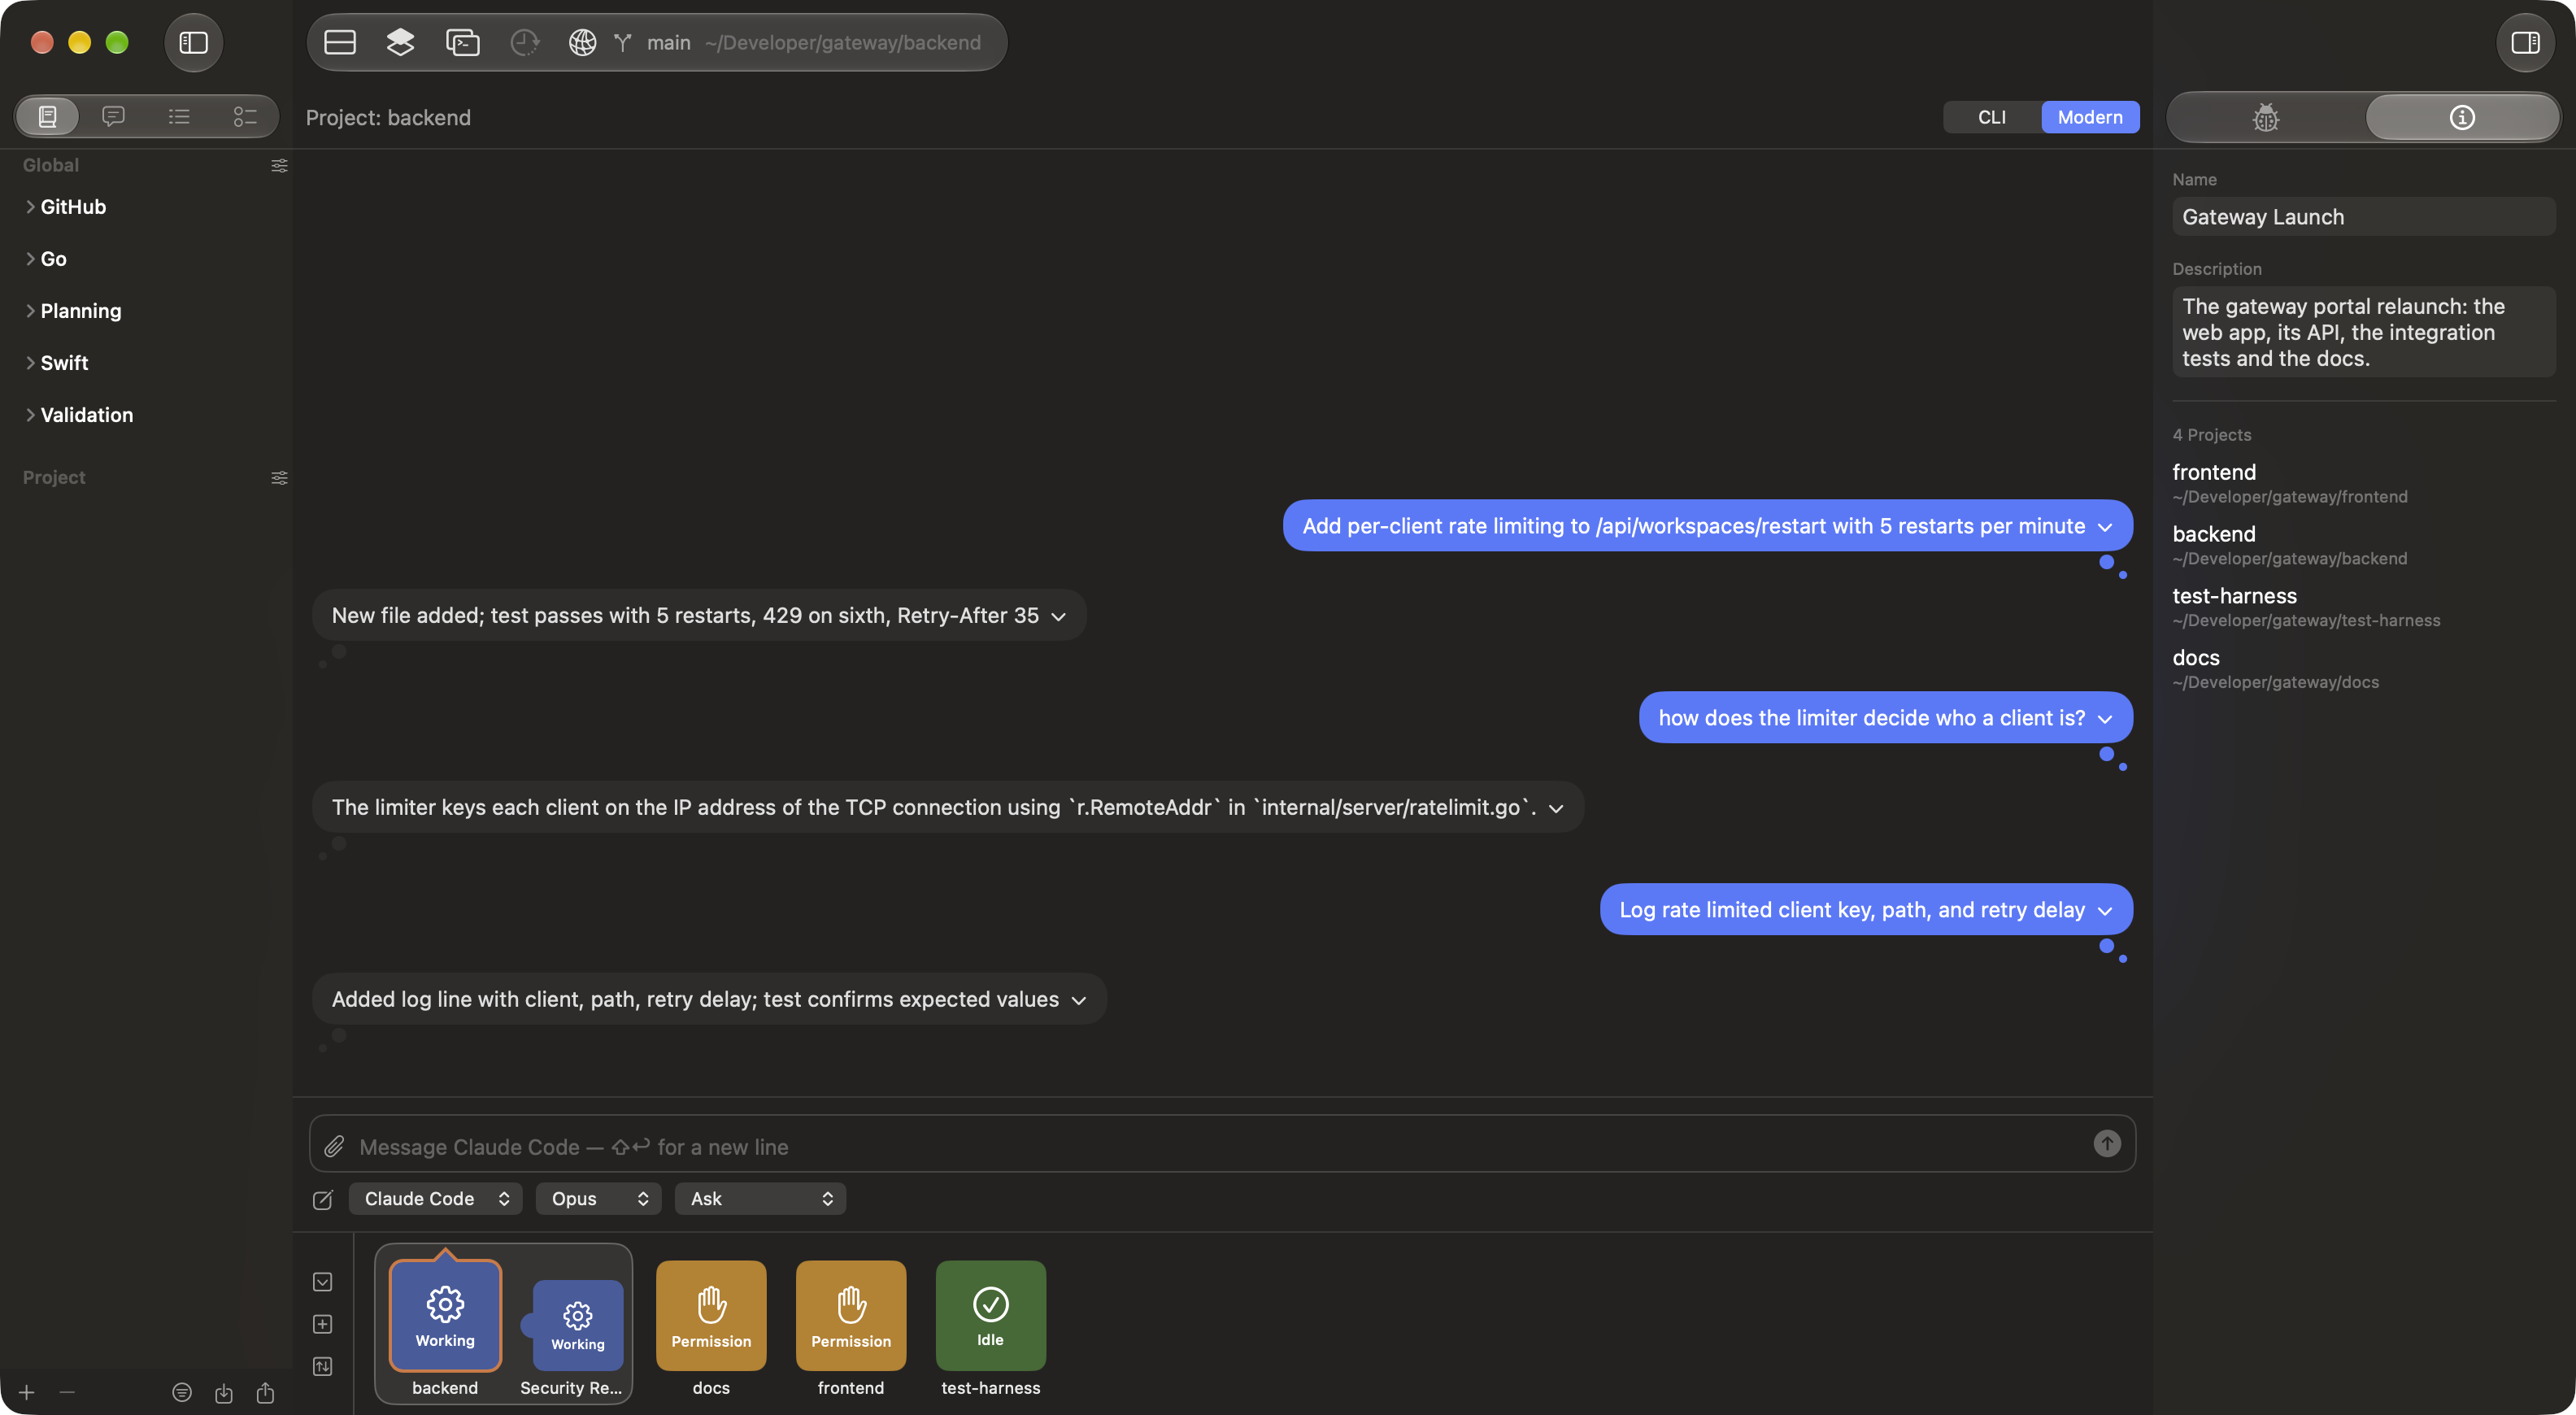Select the docs Permission session tile
The height and width of the screenshot is (1415, 2576).
click(711, 1315)
